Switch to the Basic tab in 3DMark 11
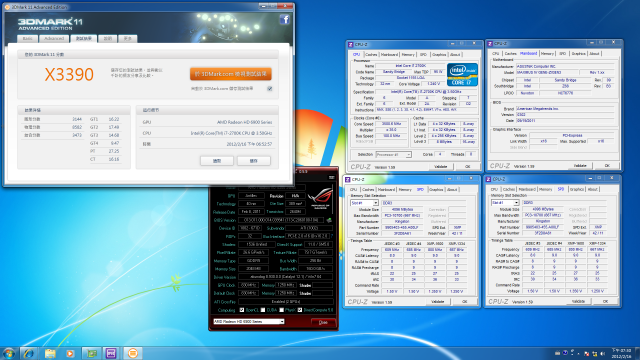 (27, 38)
